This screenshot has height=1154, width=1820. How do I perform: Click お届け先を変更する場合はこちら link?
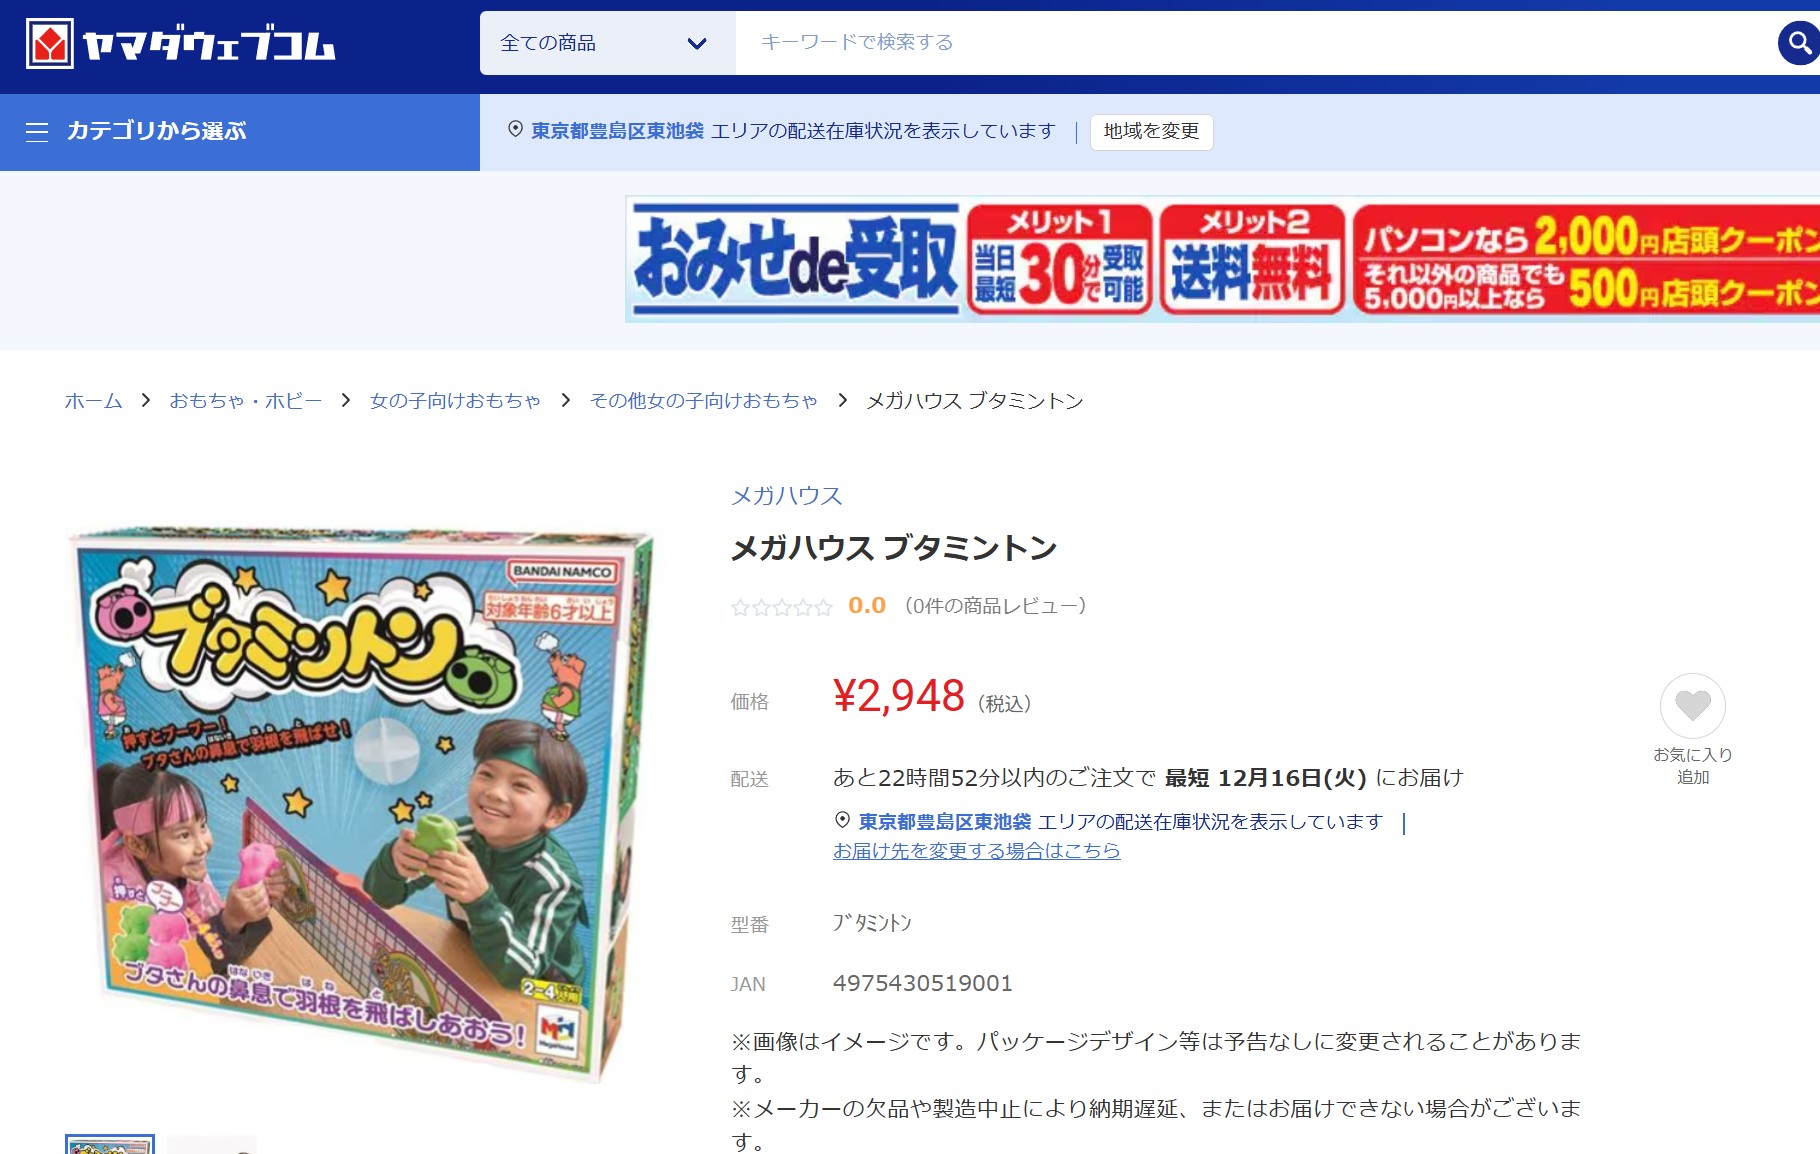click(976, 851)
